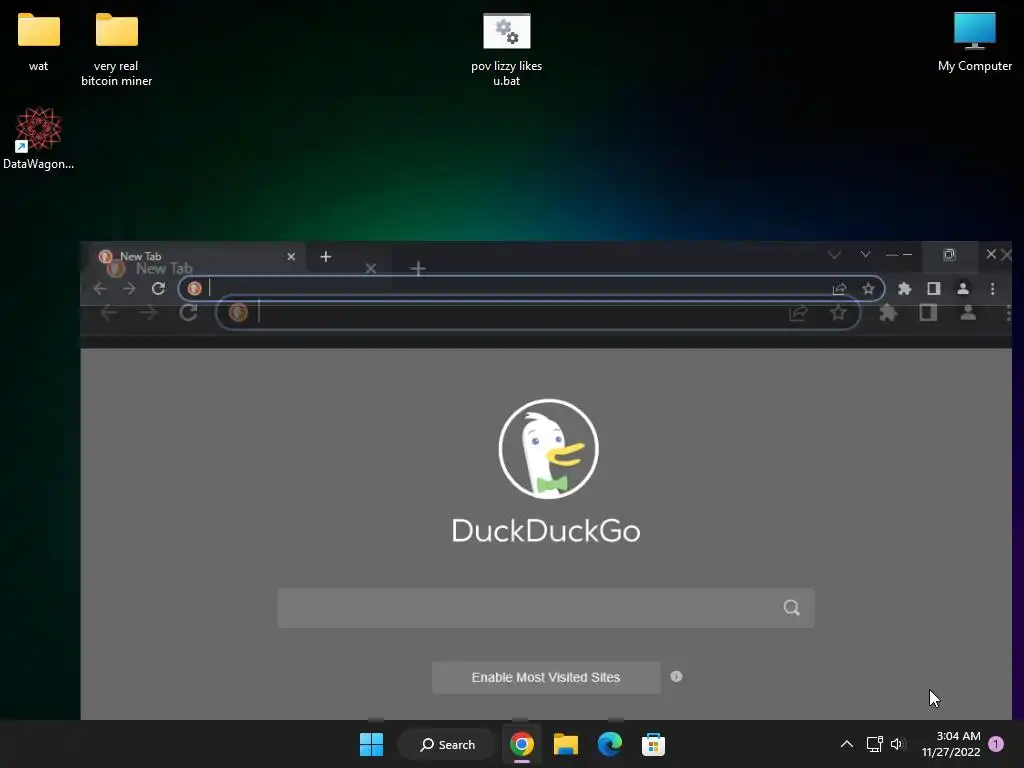
Task: Click the network tray icon
Action: tap(874, 744)
